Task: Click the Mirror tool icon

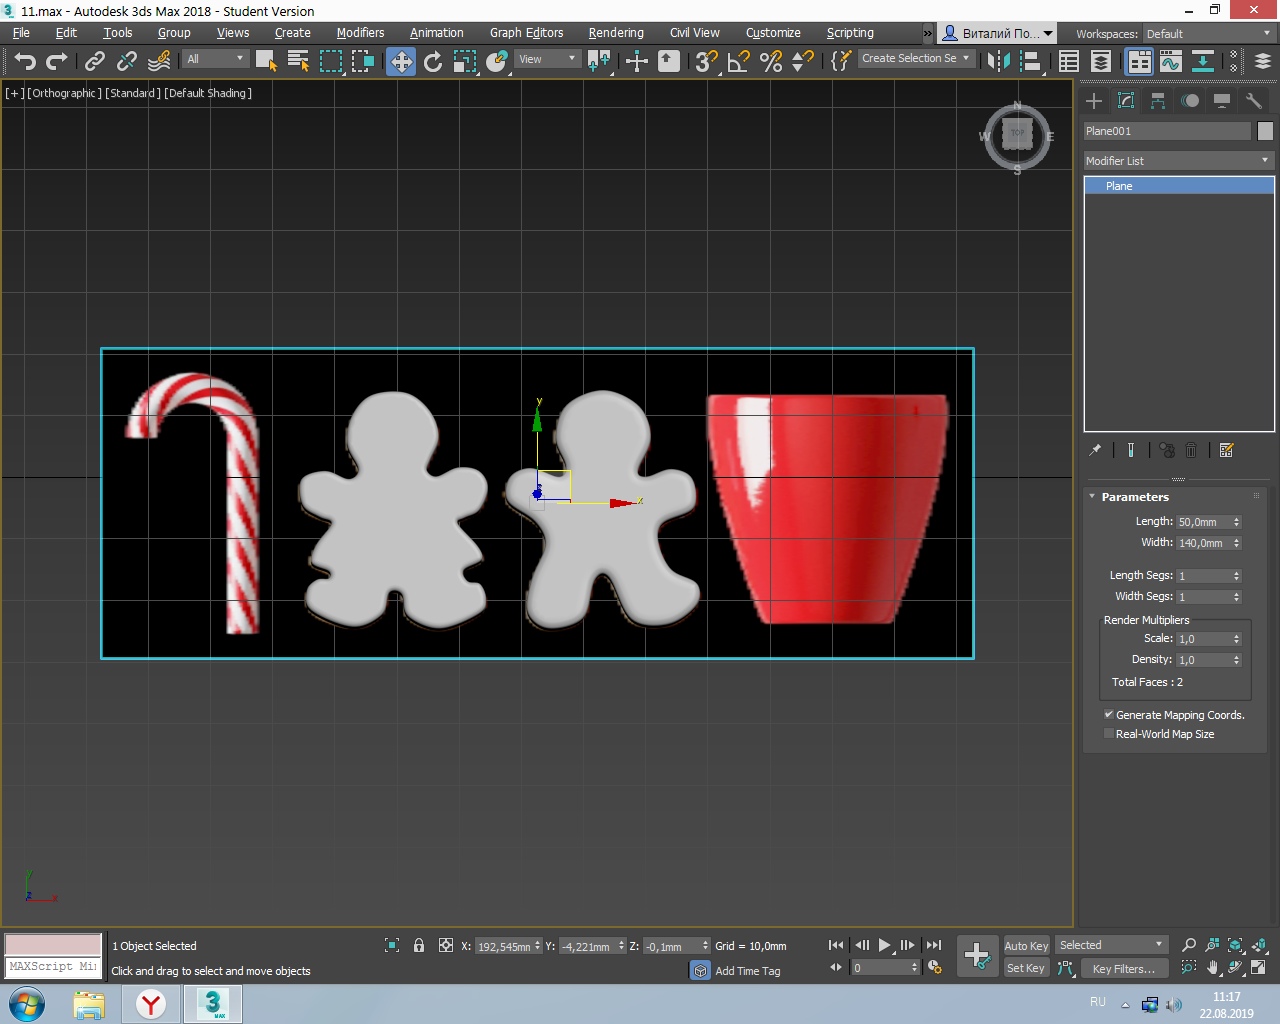Action: coord(998,61)
